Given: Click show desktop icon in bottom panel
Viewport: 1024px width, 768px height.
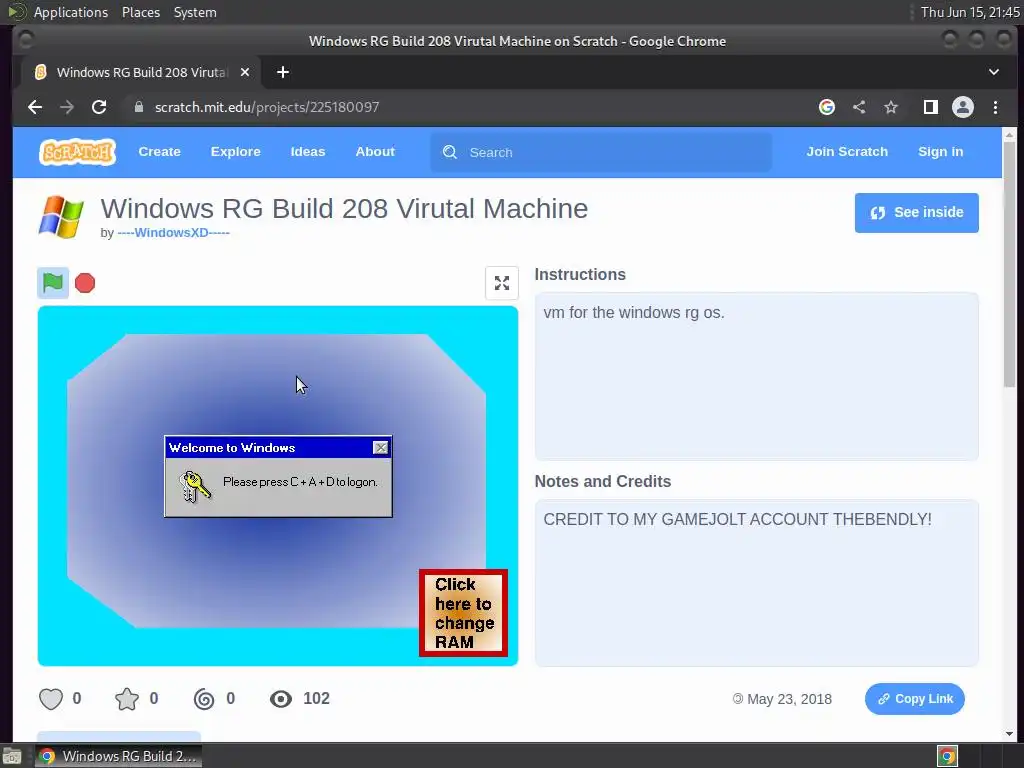Looking at the screenshot, I should pyautogui.click(x=11, y=757).
